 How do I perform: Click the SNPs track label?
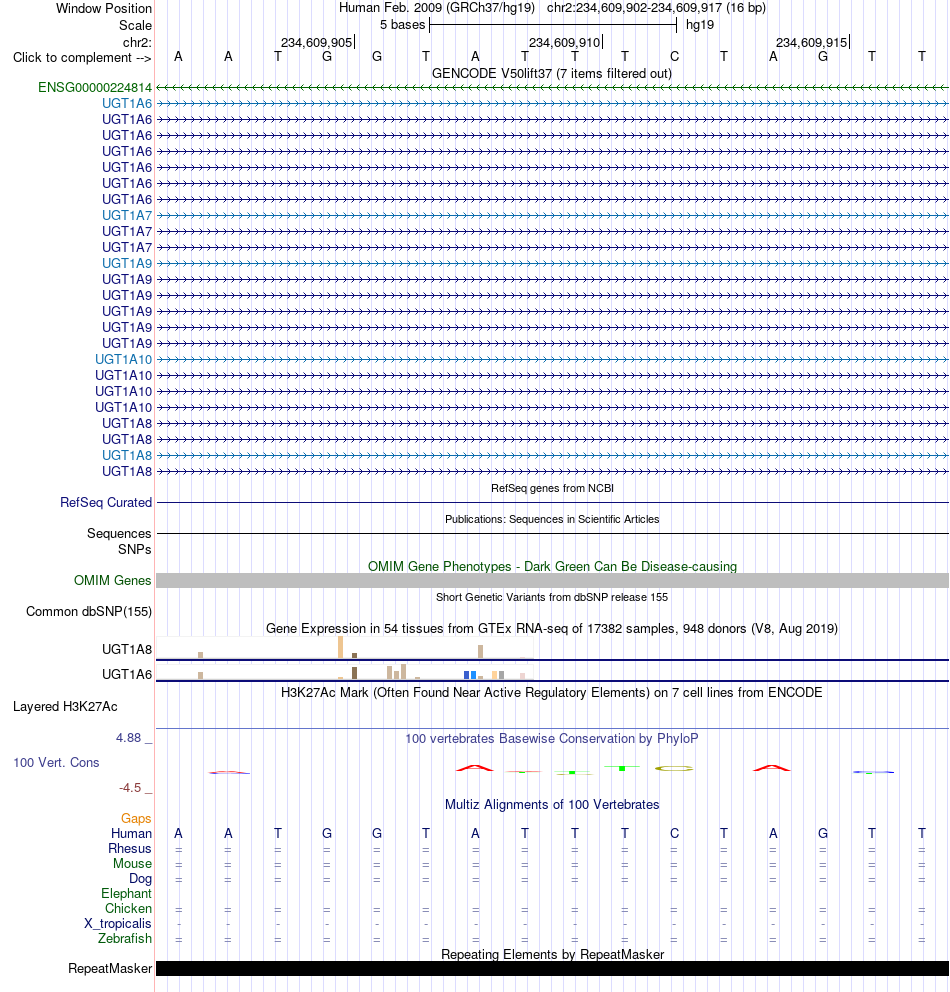[135, 549]
